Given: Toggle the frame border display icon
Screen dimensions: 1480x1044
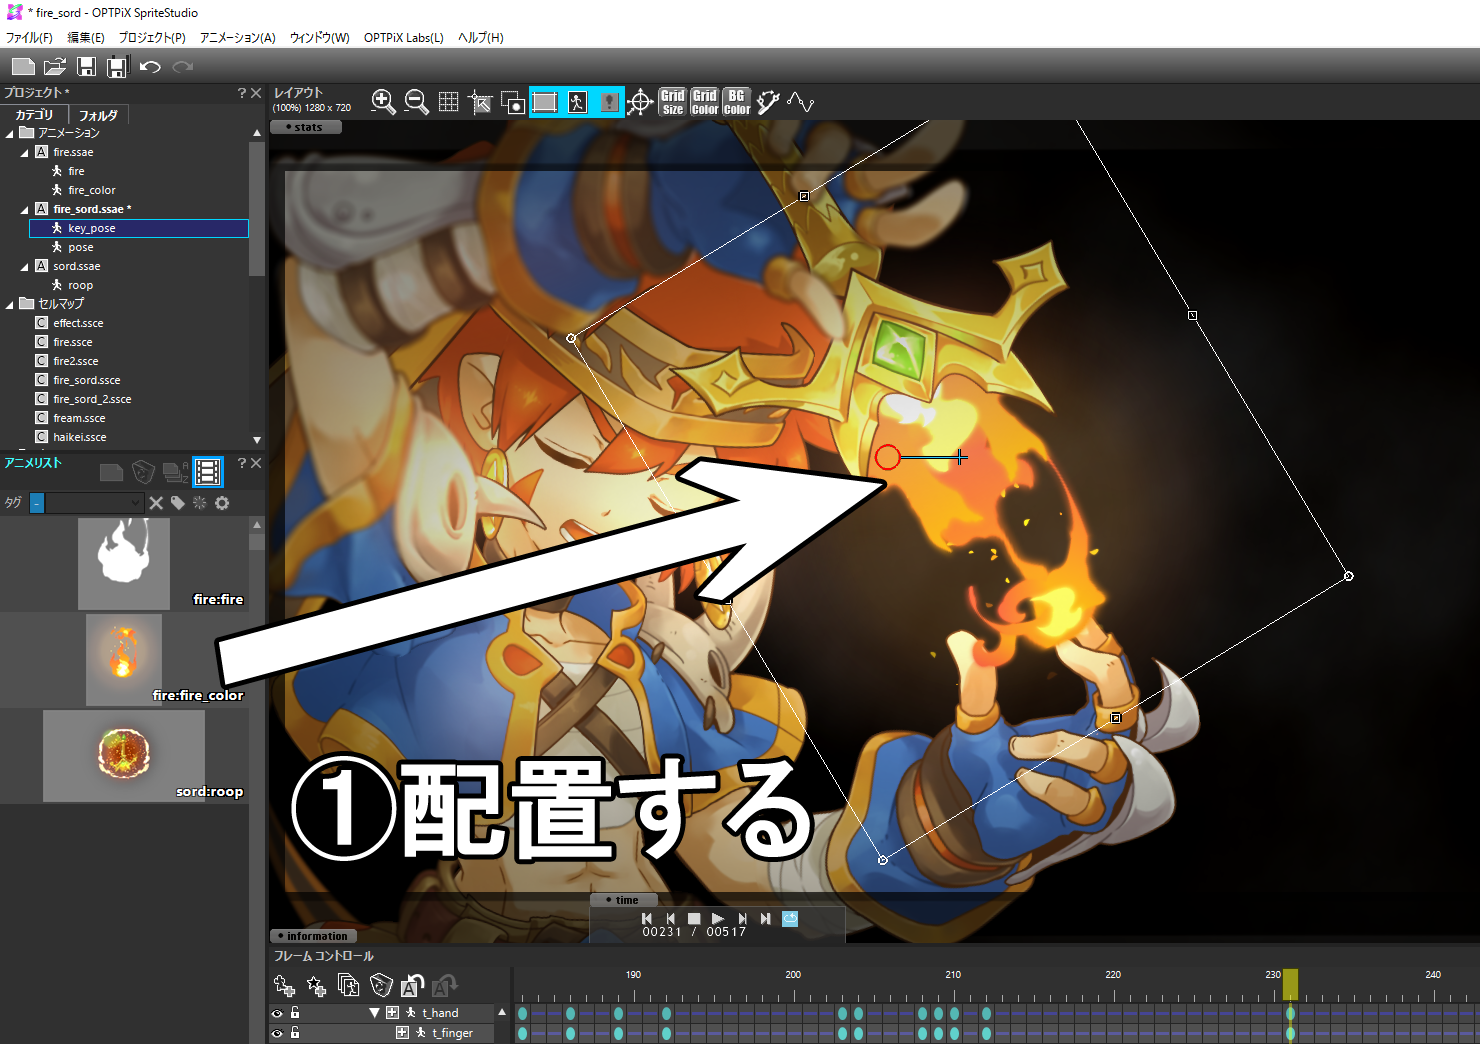Looking at the screenshot, I should pos(545,102).
